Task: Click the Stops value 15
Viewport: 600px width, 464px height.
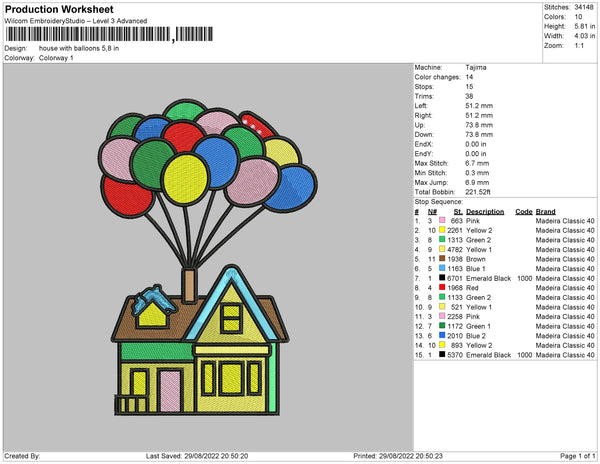Action: coord(469,86)
